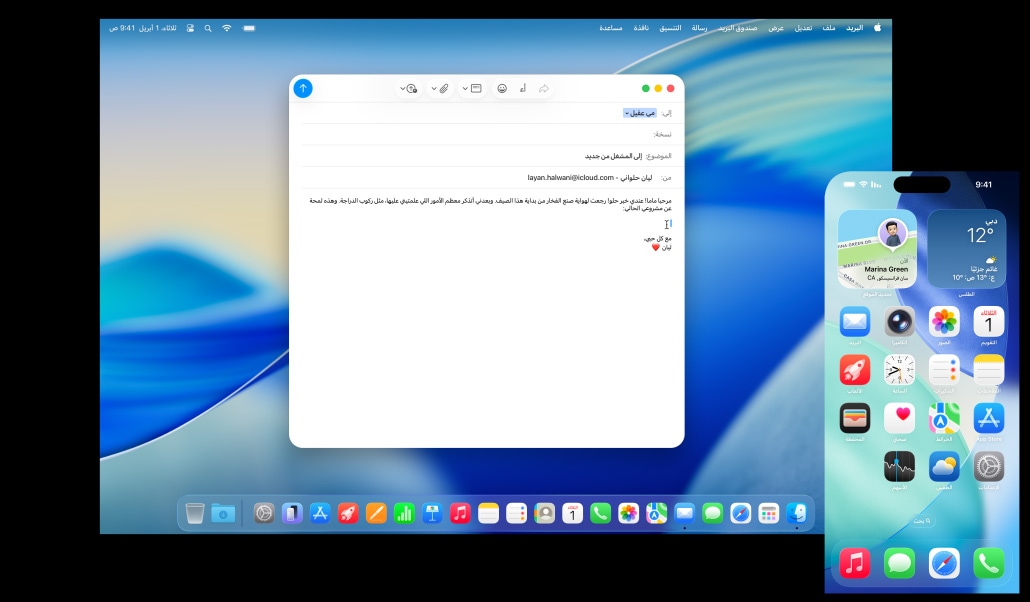Tap the بحث search button on iPhone

(x=921, y=520)
